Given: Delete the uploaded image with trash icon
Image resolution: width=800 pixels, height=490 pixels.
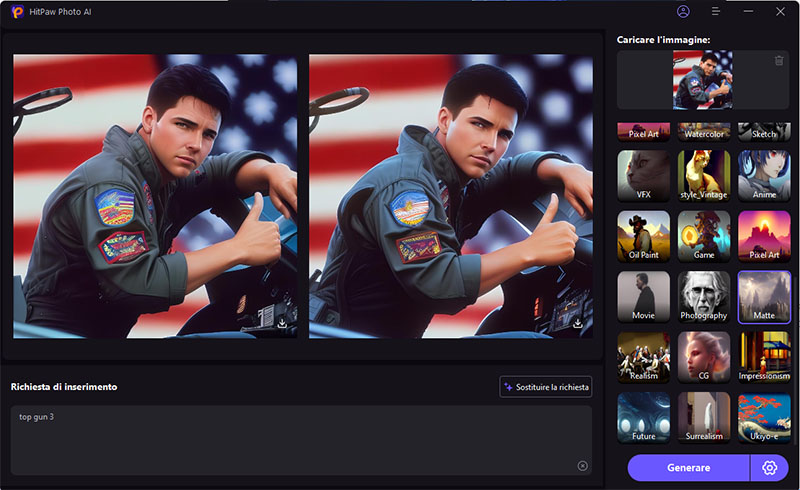Looking at the screenshot, I should pos(779,61).
